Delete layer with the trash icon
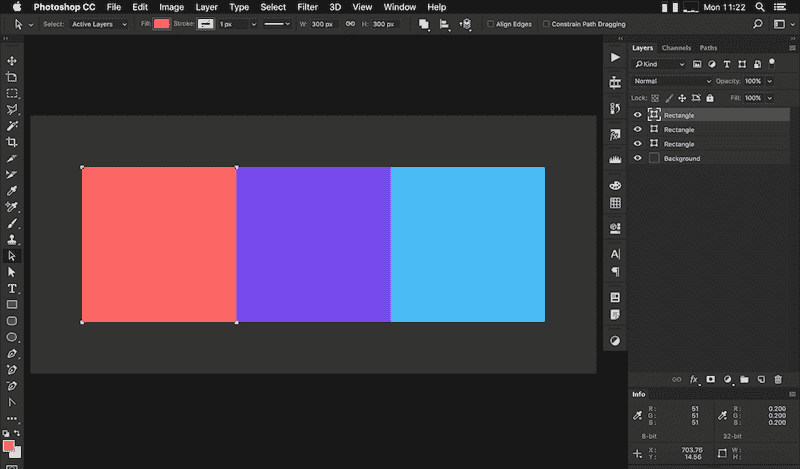This screenshot has width=800, height=469. (x=778, y=379)
